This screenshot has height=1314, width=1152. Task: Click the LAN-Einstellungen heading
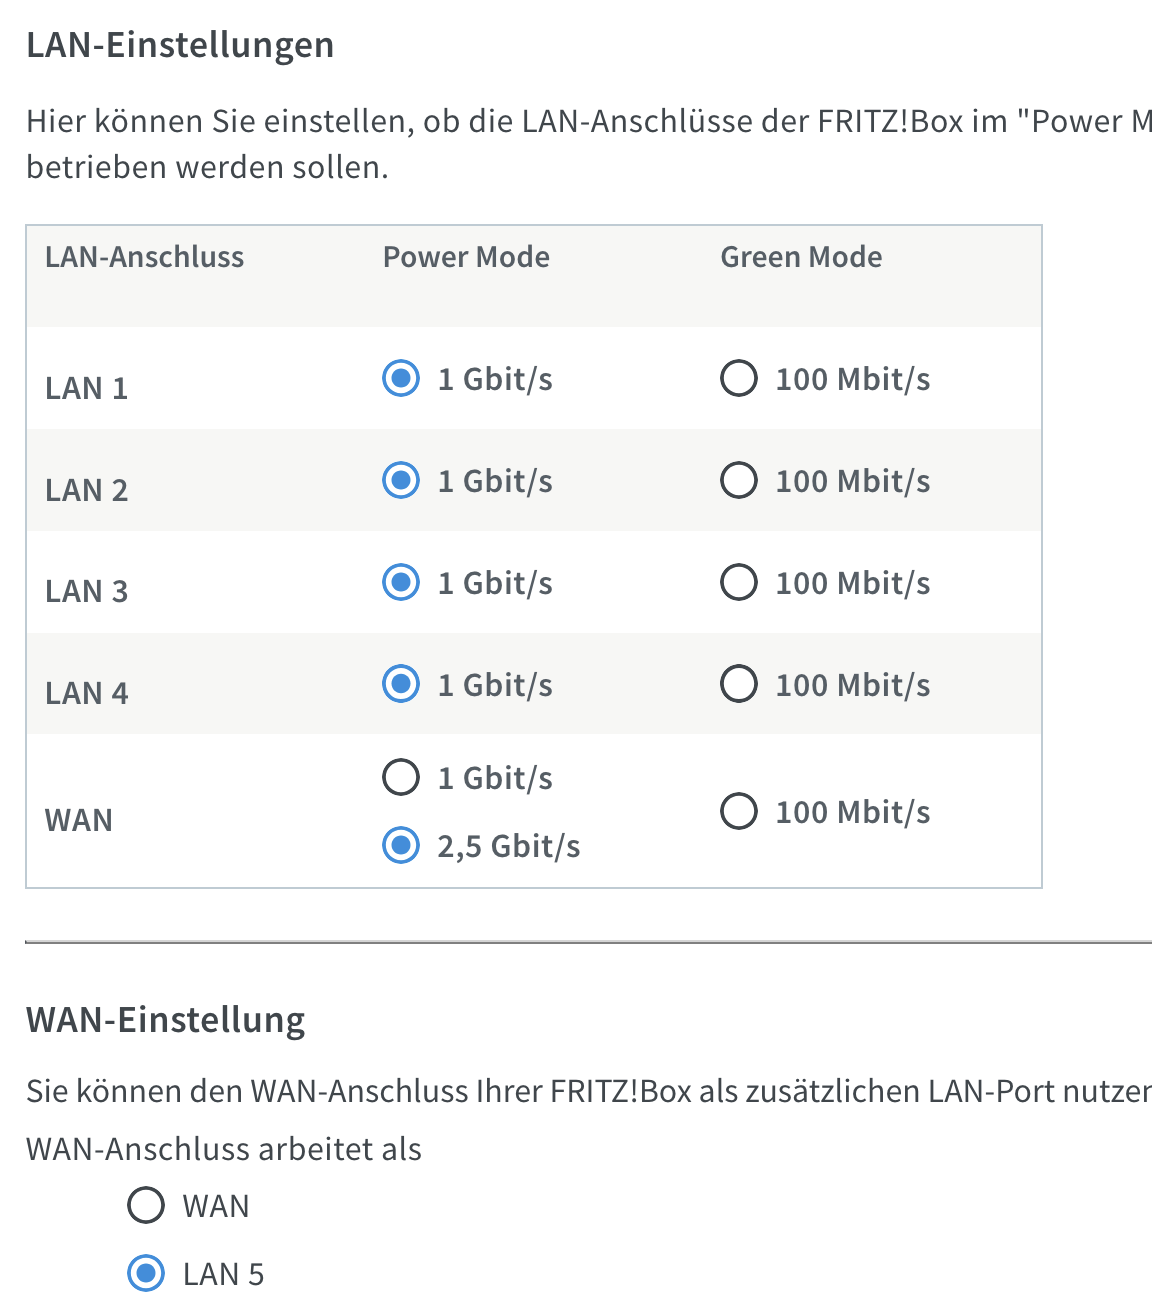pyautogui.click(x=180, y=45)
